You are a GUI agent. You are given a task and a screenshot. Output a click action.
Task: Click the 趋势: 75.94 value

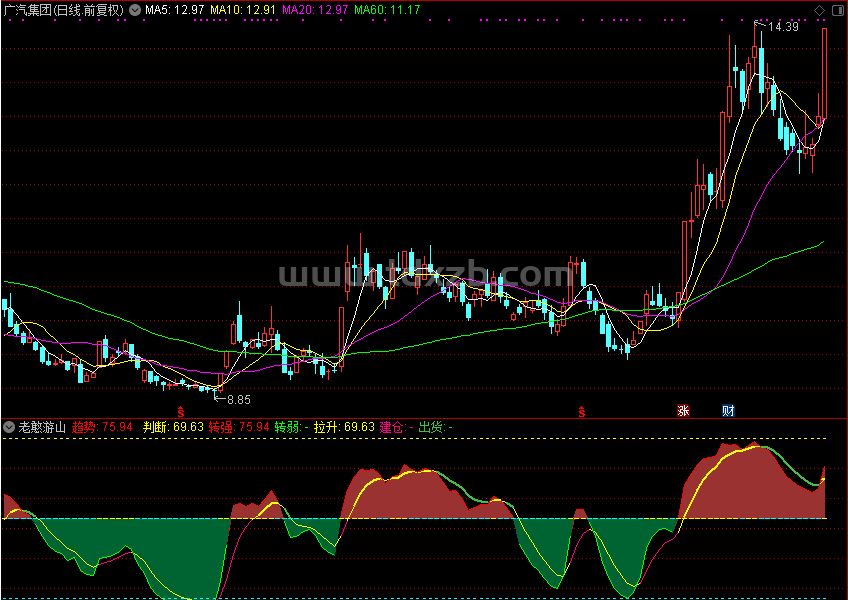pos(102,427)
